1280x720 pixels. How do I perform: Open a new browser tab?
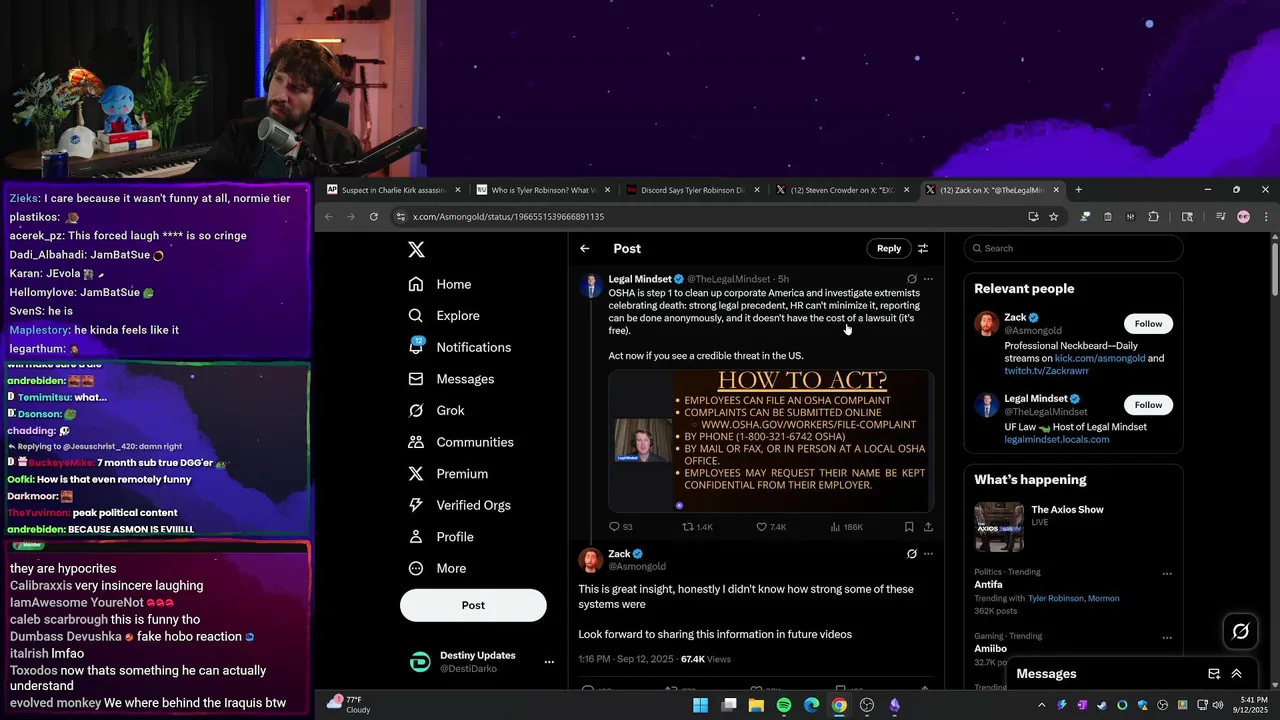click(x=1078, y=190)
